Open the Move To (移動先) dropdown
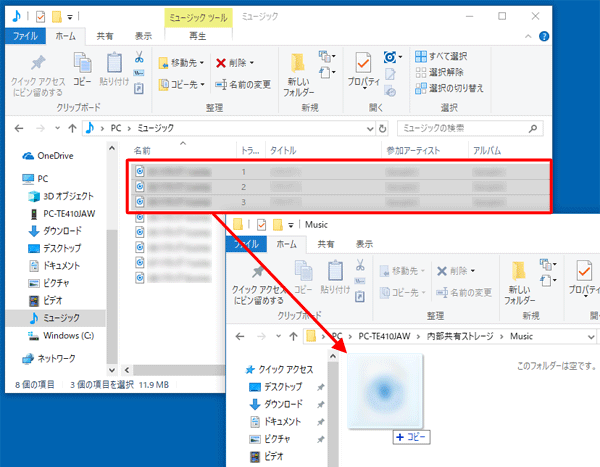The height and width of the screenshot is (467, 600). tap(183, 62)
